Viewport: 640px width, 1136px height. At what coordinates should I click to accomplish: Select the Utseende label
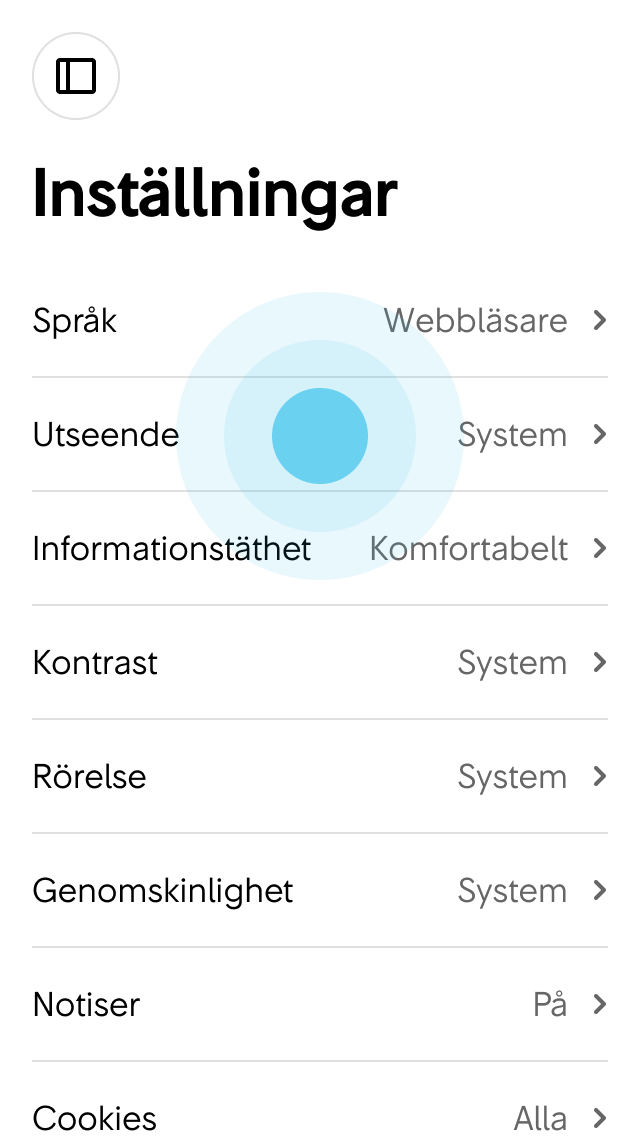[106, 435]
